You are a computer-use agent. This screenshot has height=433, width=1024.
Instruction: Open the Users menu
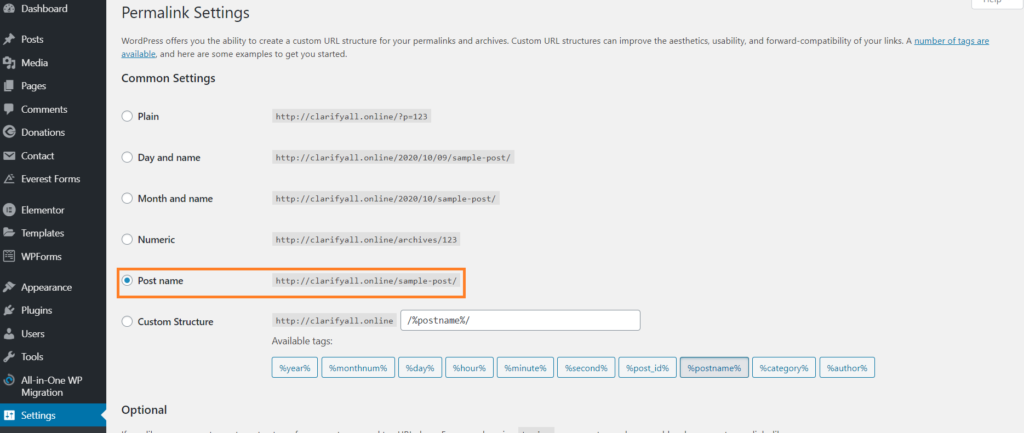pos(33,333)
